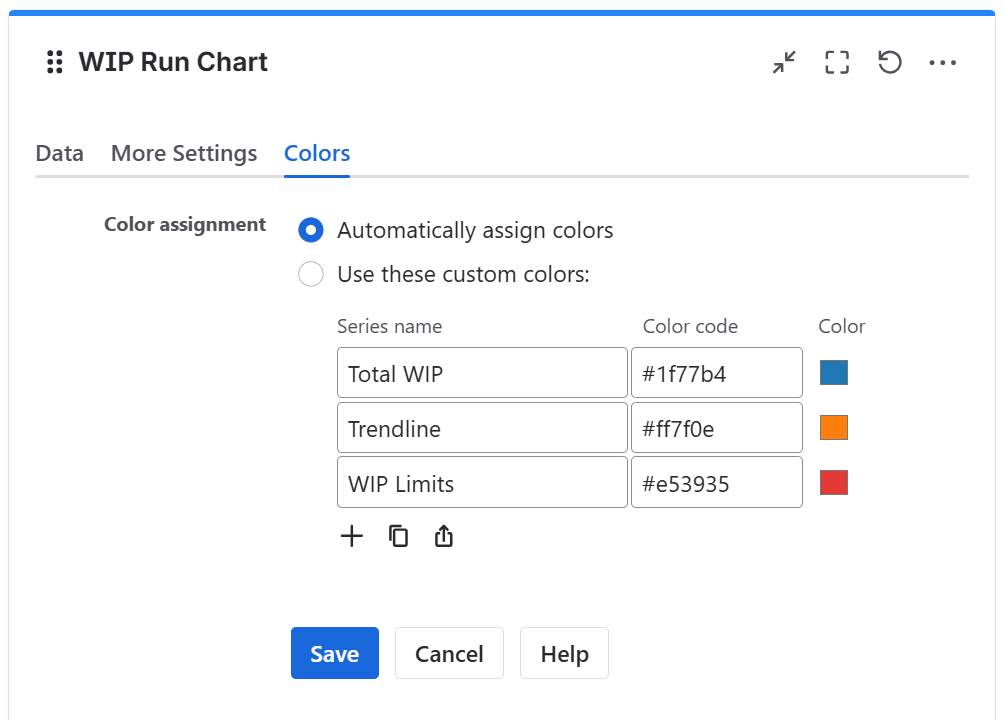Edit the Total WIP color code field
Image resolution: width=1005 pixels, height=720 pixels.
pos(716,372)
